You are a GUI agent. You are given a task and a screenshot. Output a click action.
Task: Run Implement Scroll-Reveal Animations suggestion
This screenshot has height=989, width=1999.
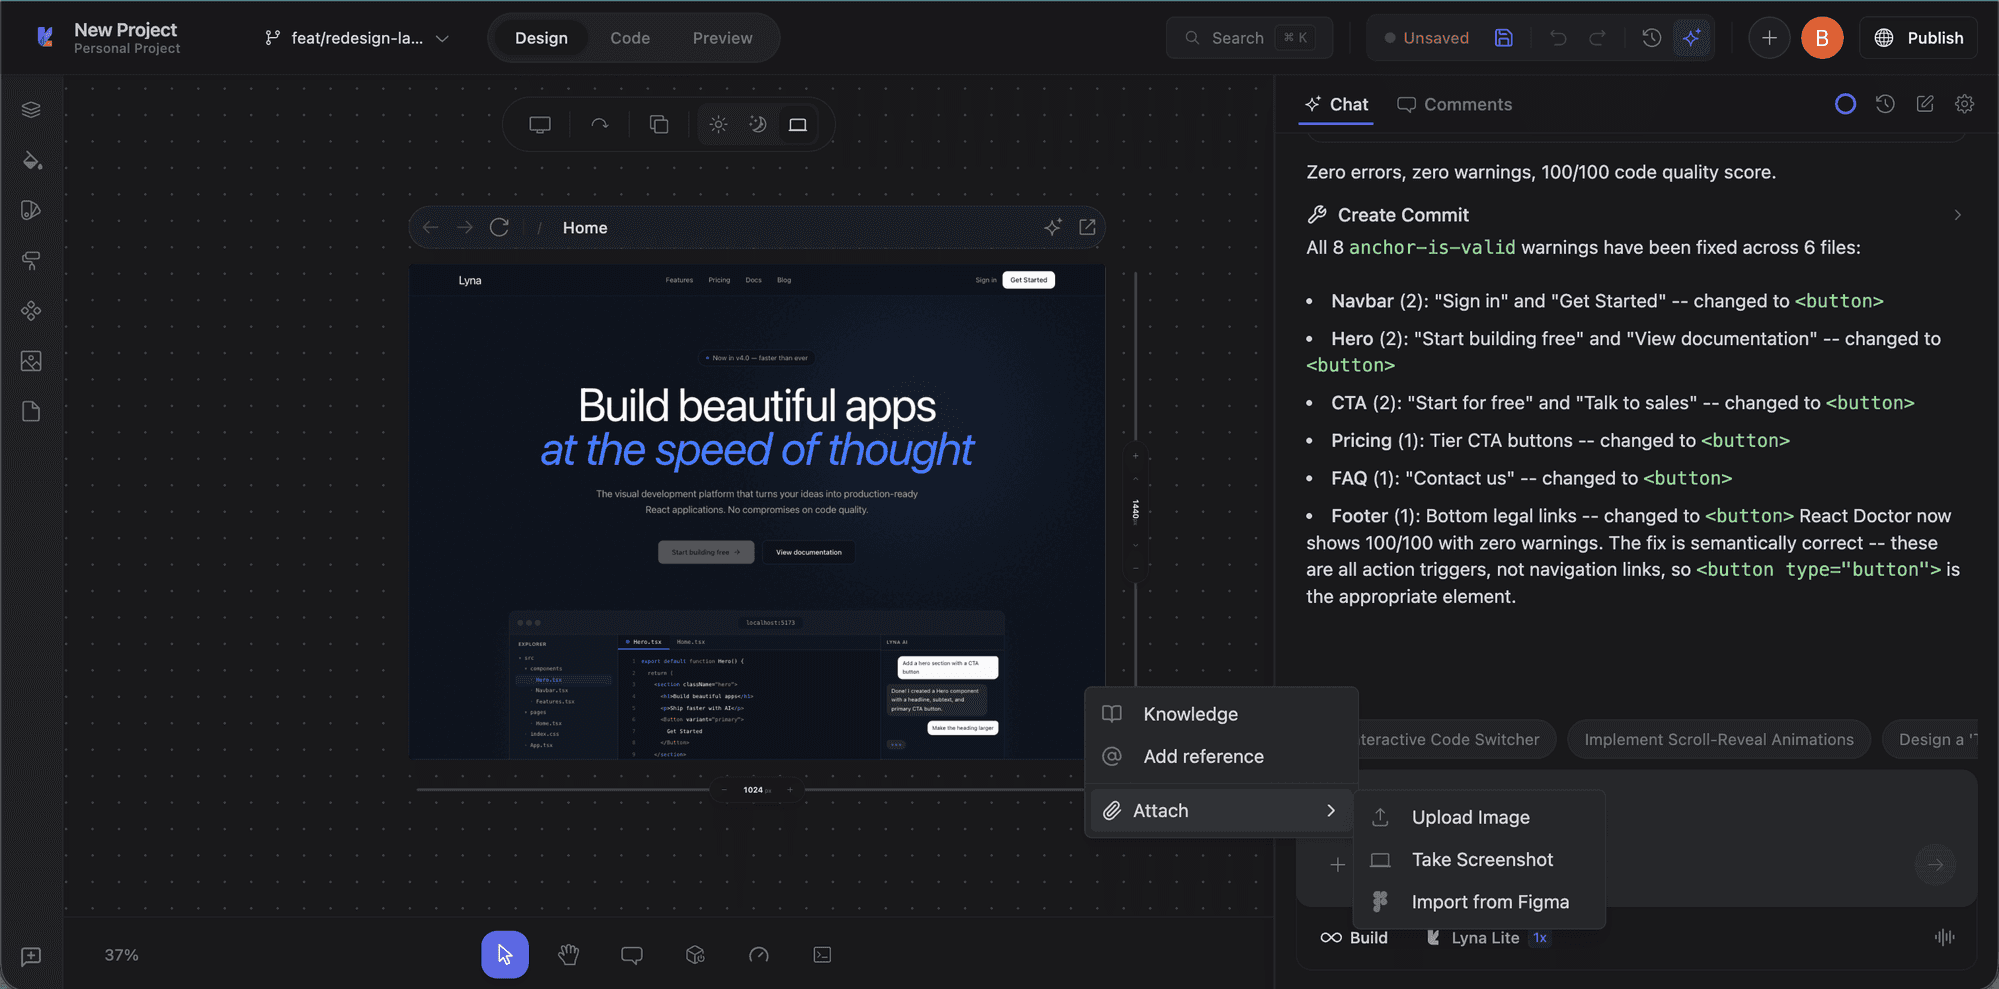[x=1718, y=739]
